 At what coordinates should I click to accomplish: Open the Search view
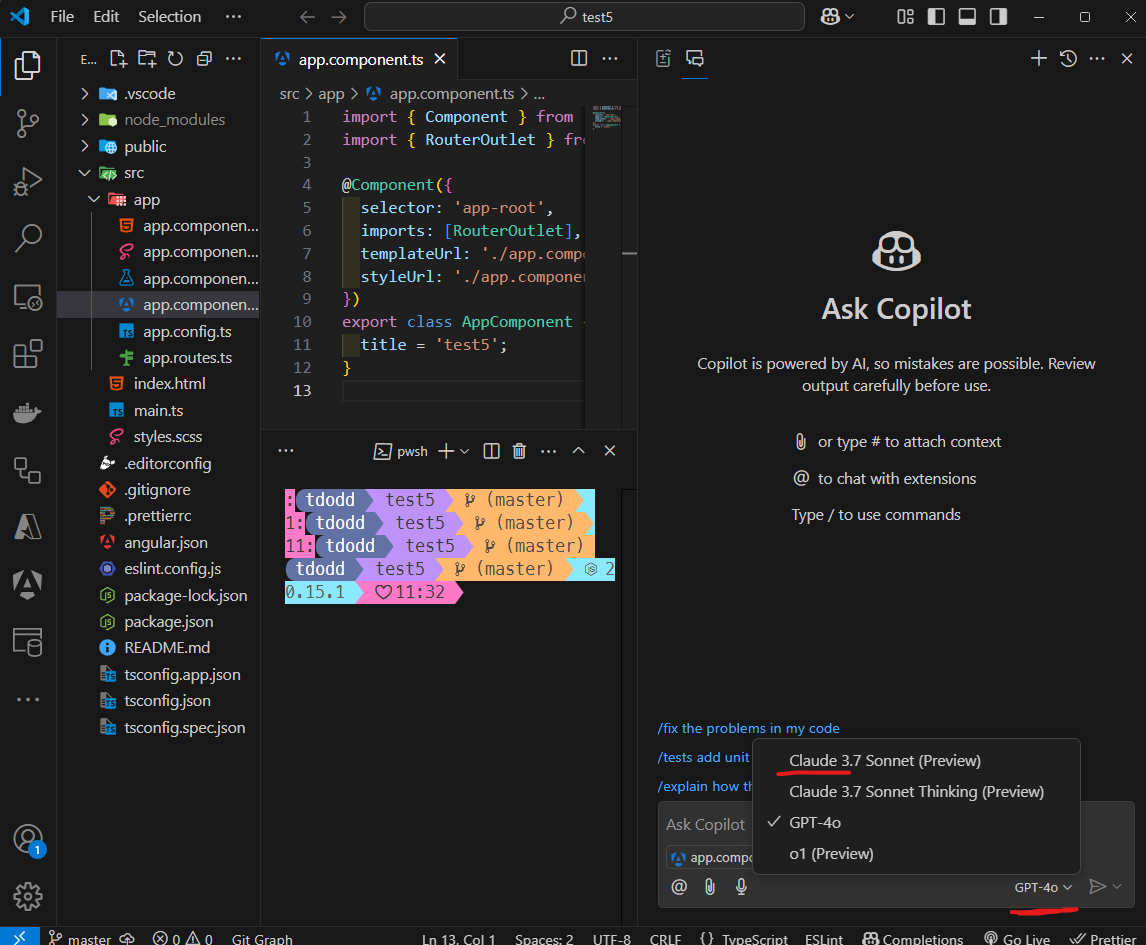[28, 238]
